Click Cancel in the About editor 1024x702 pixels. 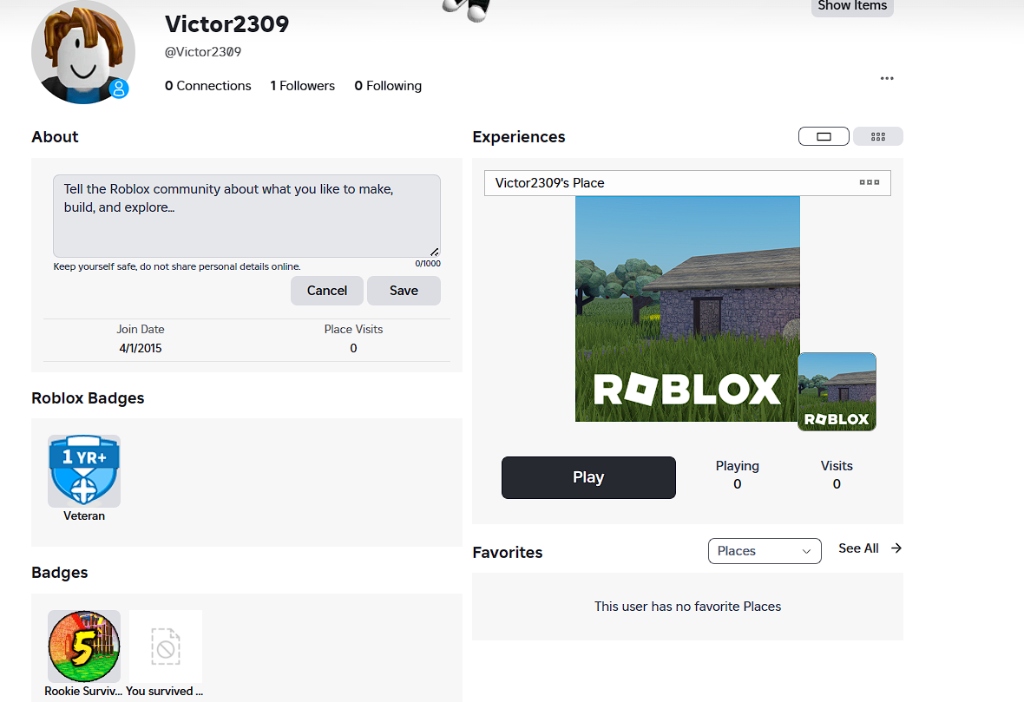(x=327, y=291)
